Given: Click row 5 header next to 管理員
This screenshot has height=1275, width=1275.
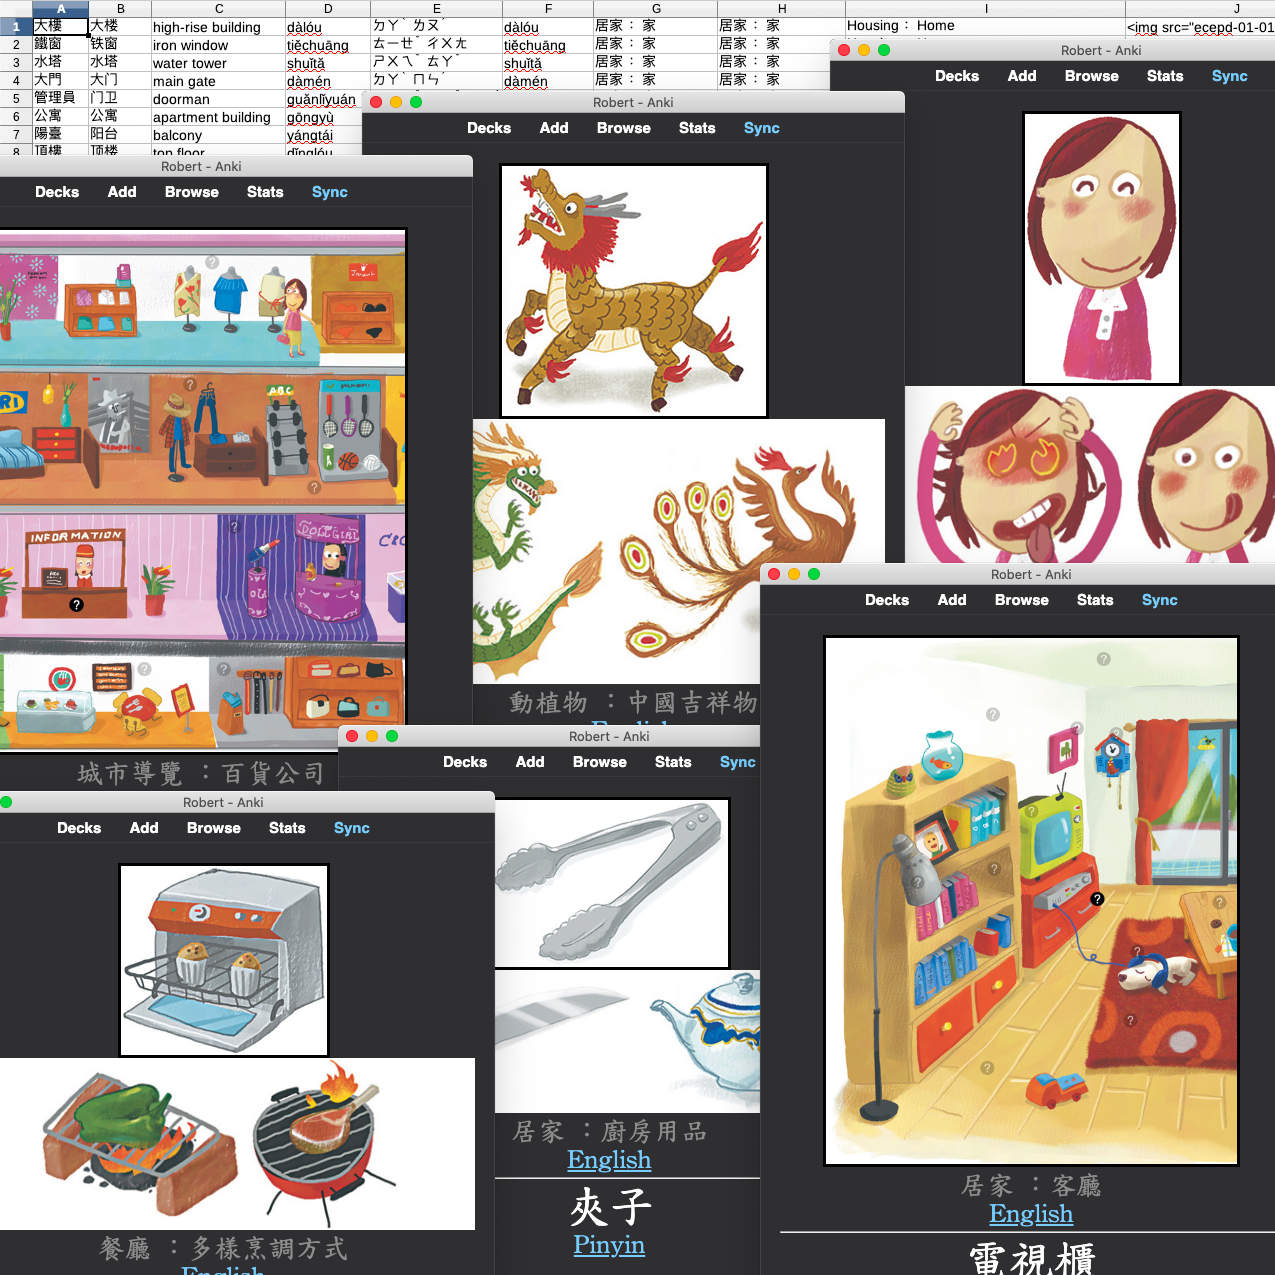Looking at the screenshot, I should pos(15,99).
